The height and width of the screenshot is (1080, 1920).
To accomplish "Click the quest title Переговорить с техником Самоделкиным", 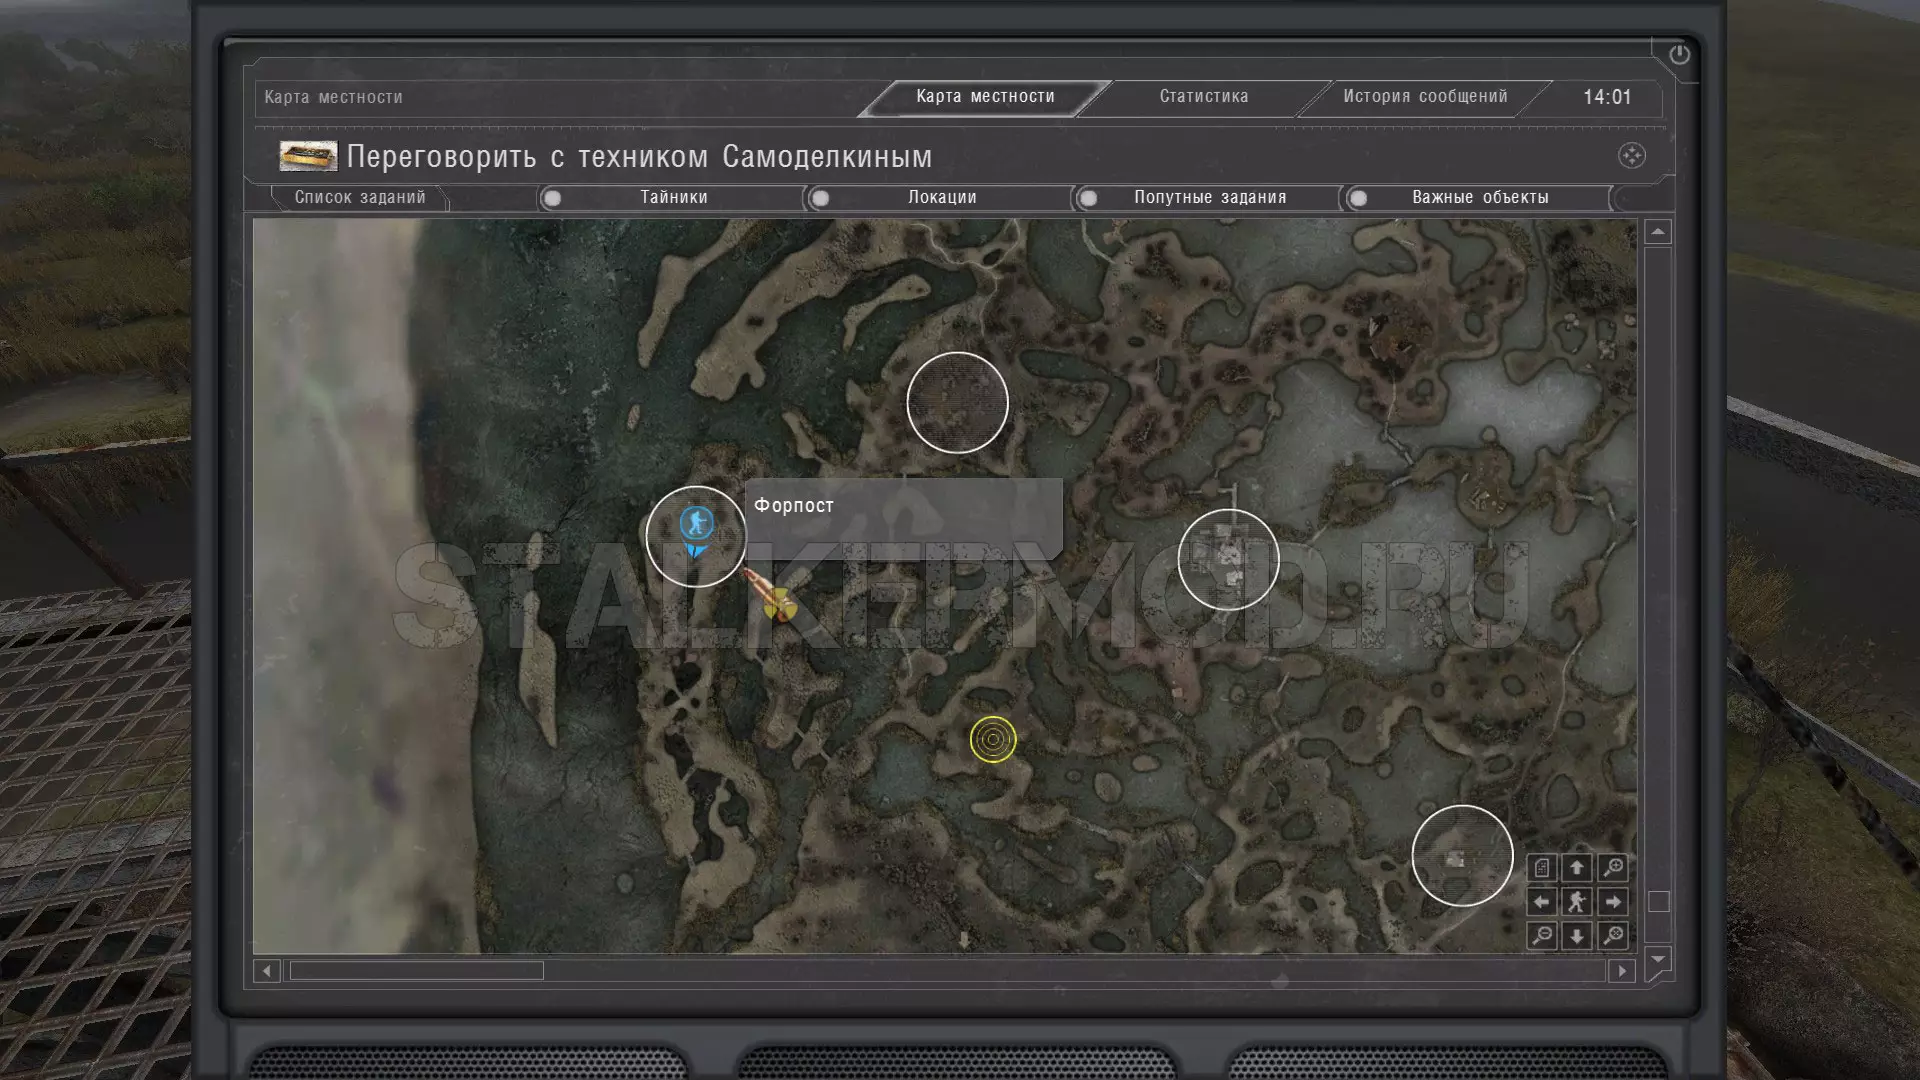I will tap(639, 157).
